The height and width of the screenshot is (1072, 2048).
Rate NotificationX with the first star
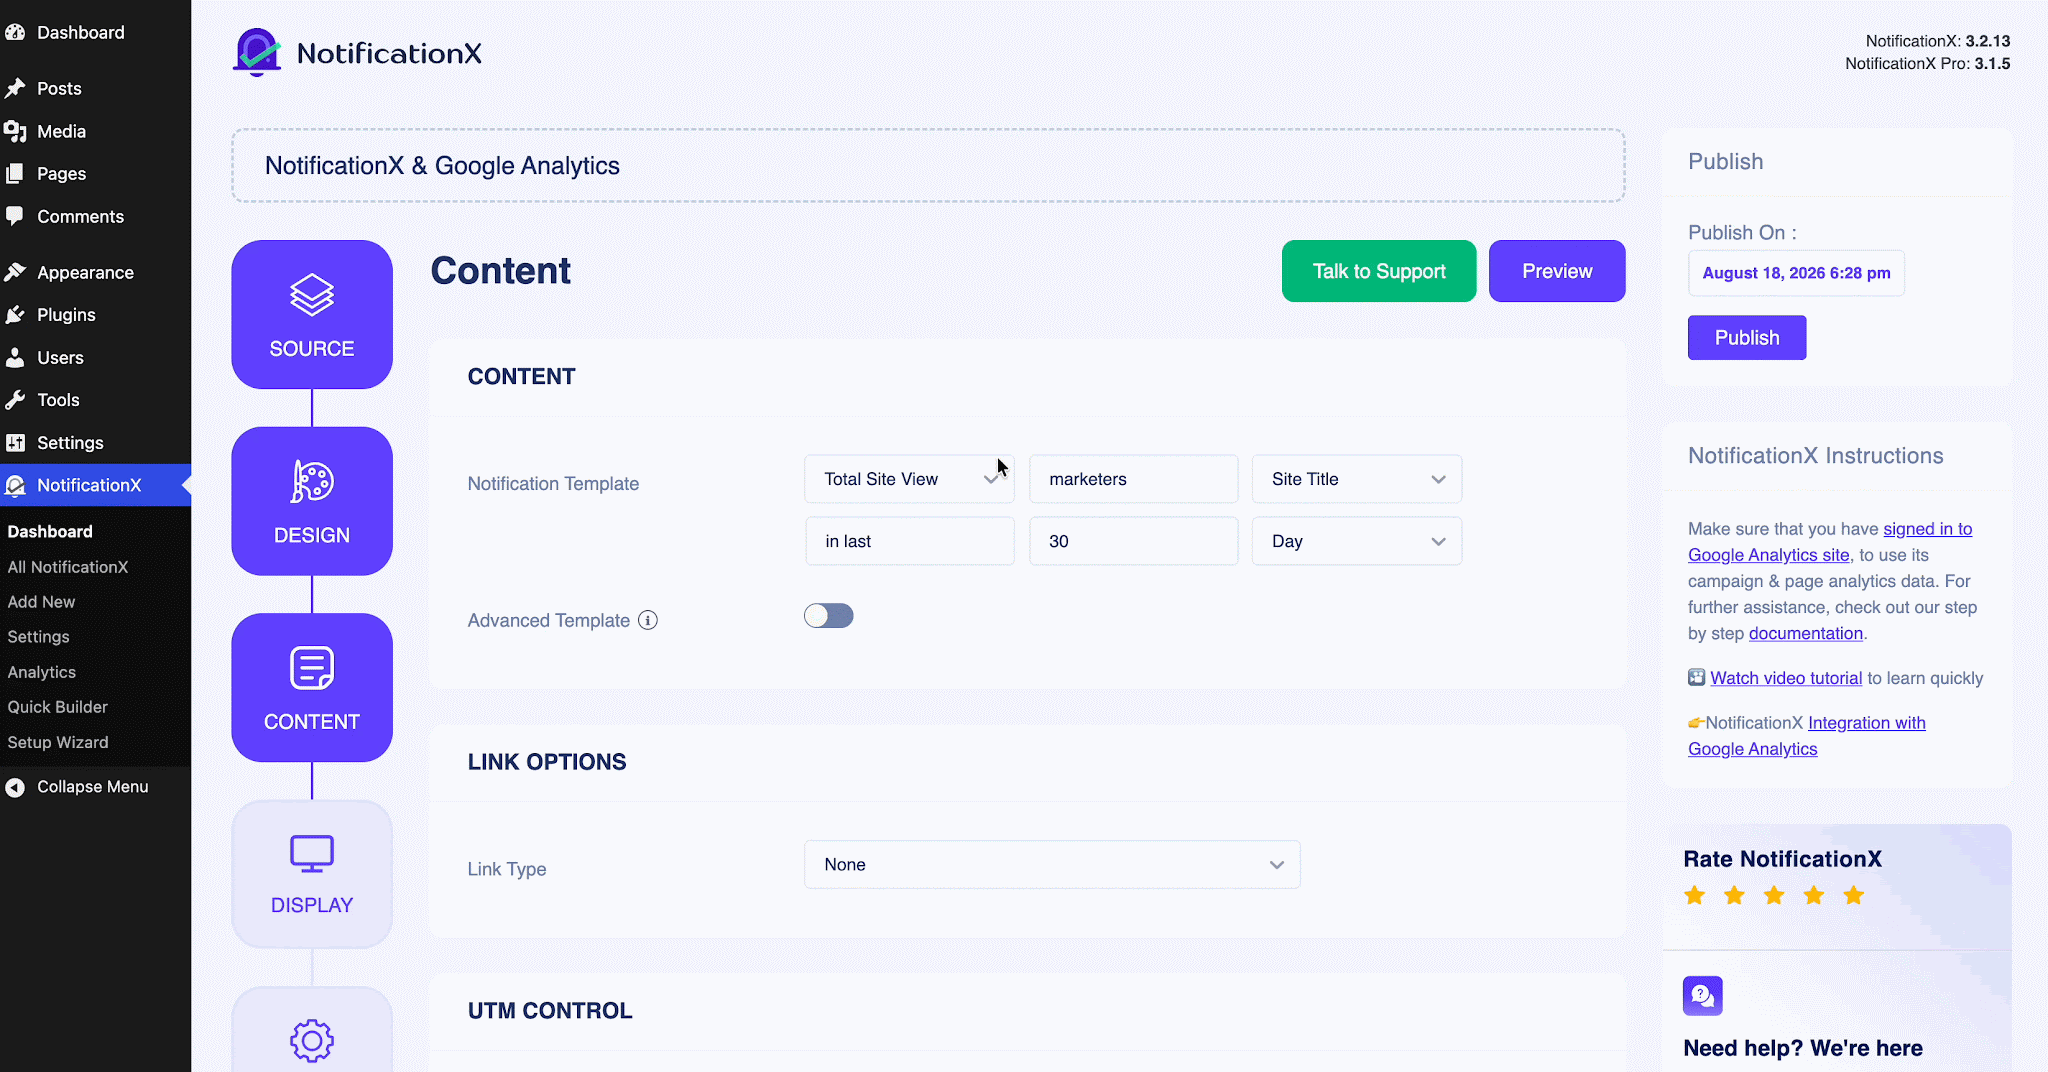pos(1695,895)
